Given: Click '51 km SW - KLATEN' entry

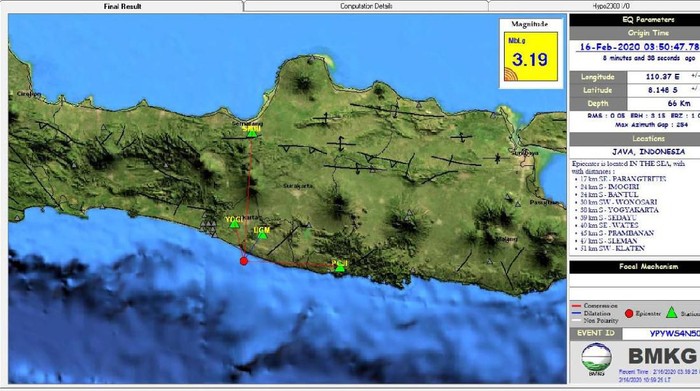Looking at the screenshot, I should pos(612,249).
